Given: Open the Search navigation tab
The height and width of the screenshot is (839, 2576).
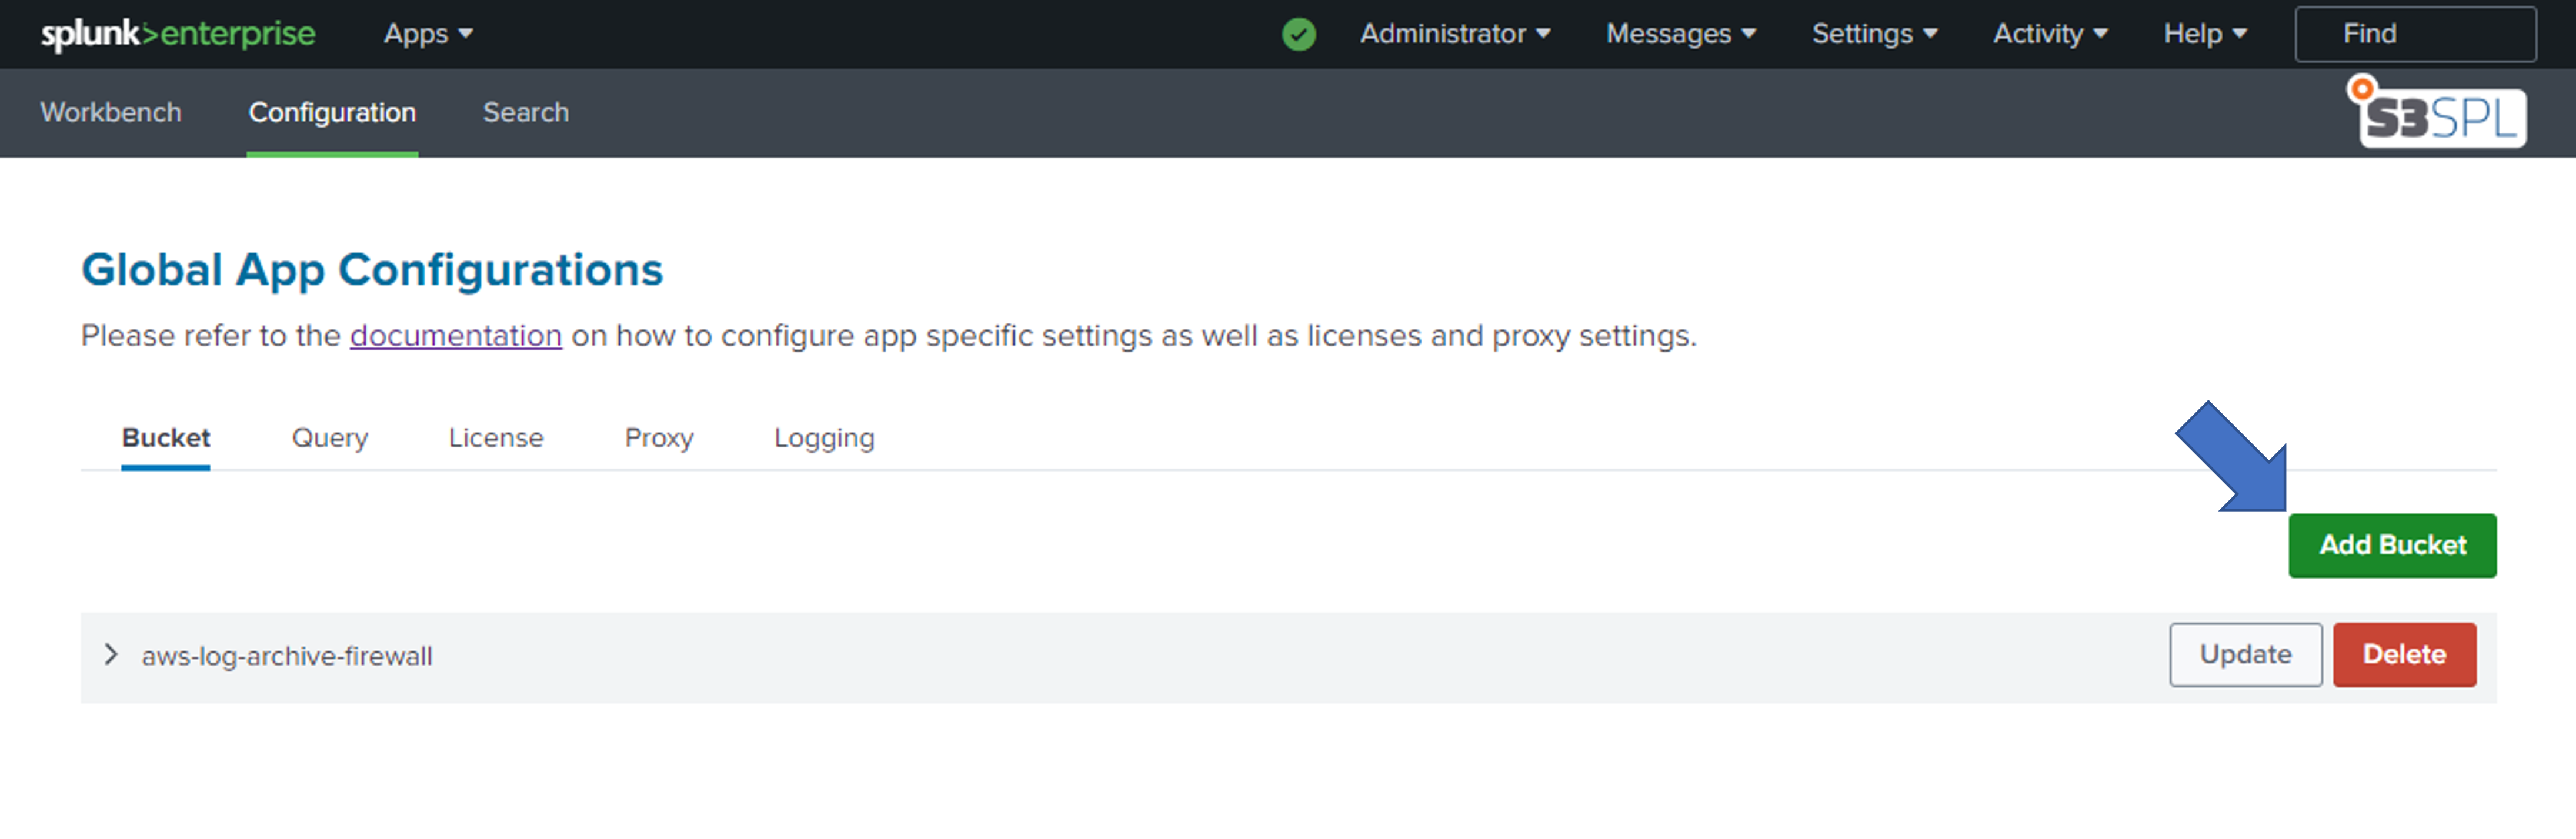Looking at the screenshot, I should click(526, 112).
